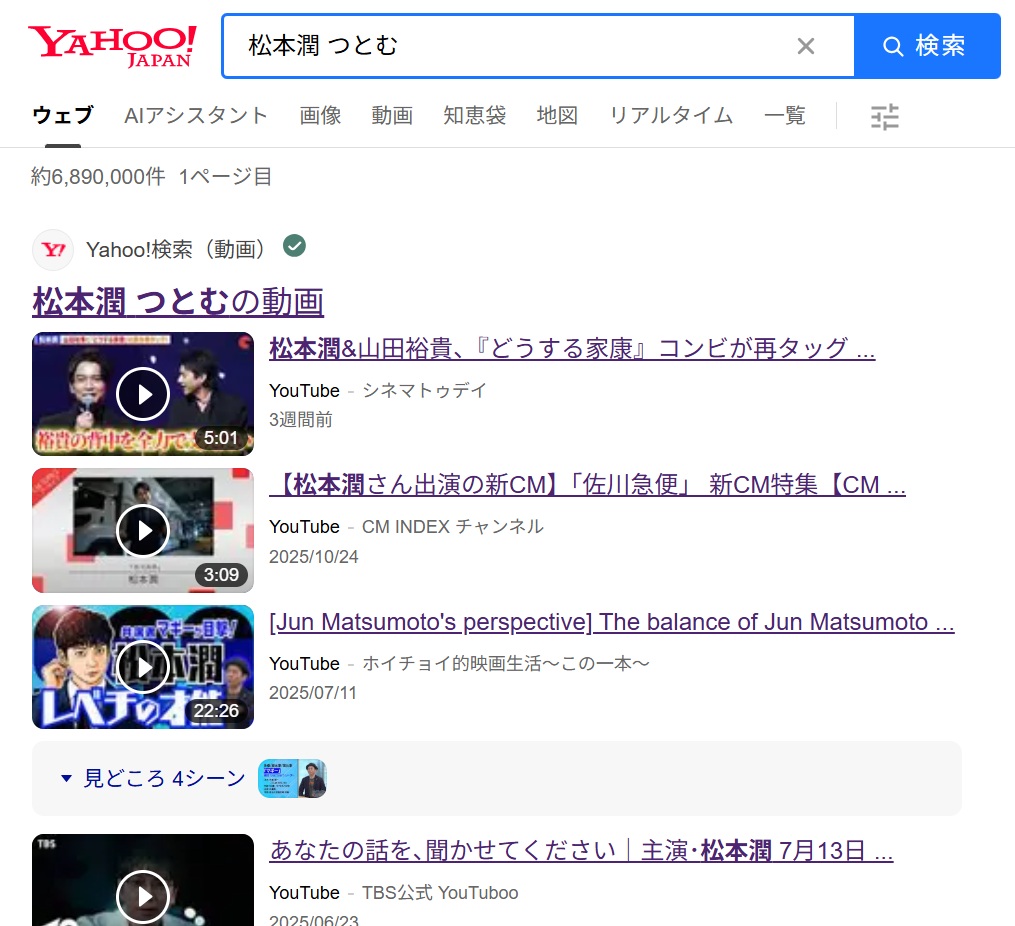This screenshot has width=1015, height=926.
Task: Open the AIアシスタント tab
Action: (196, 116)
